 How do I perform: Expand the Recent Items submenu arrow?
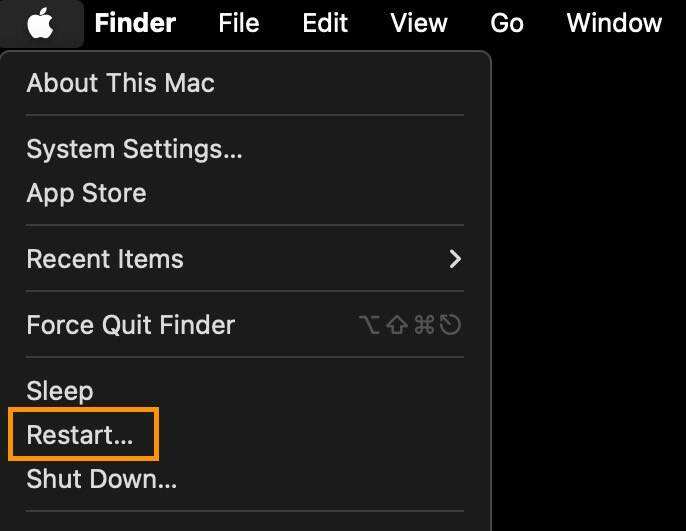coord(455,259)
